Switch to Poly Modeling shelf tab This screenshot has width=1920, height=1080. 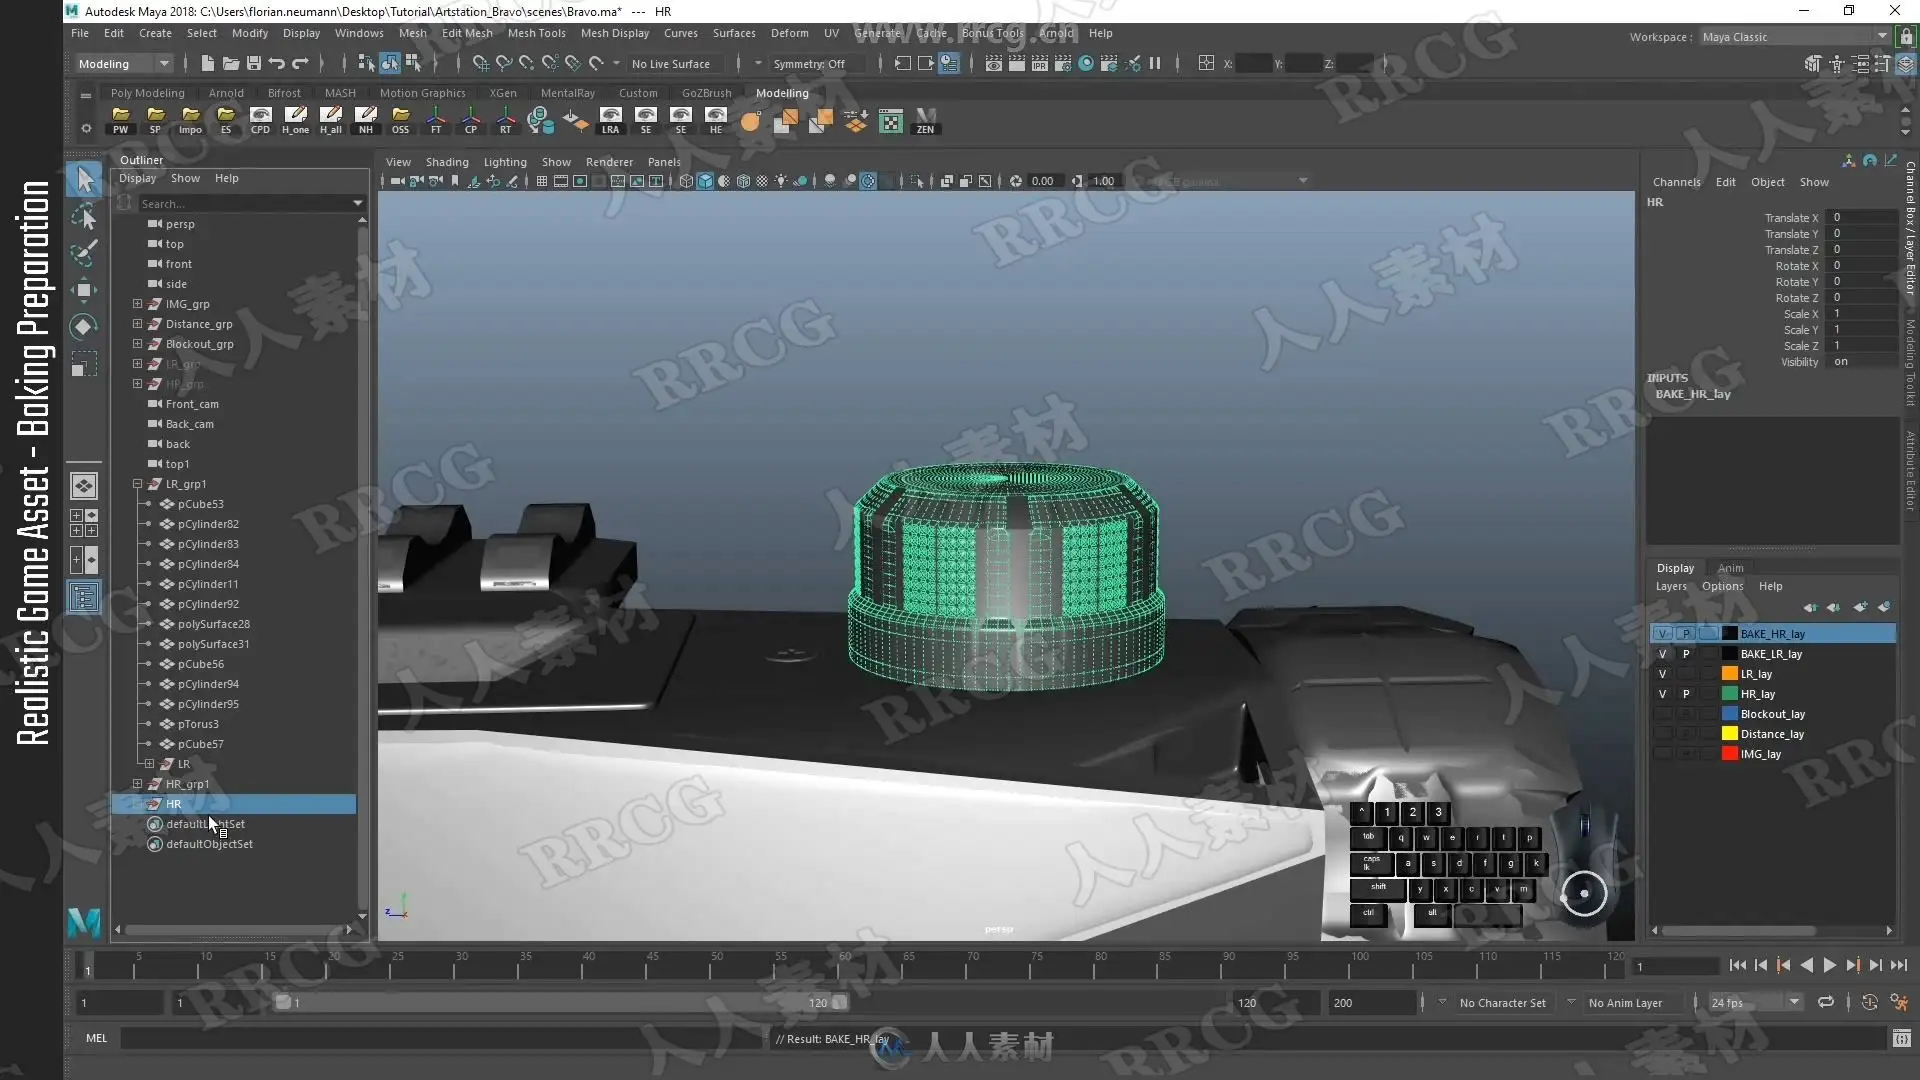click(147, 93)
